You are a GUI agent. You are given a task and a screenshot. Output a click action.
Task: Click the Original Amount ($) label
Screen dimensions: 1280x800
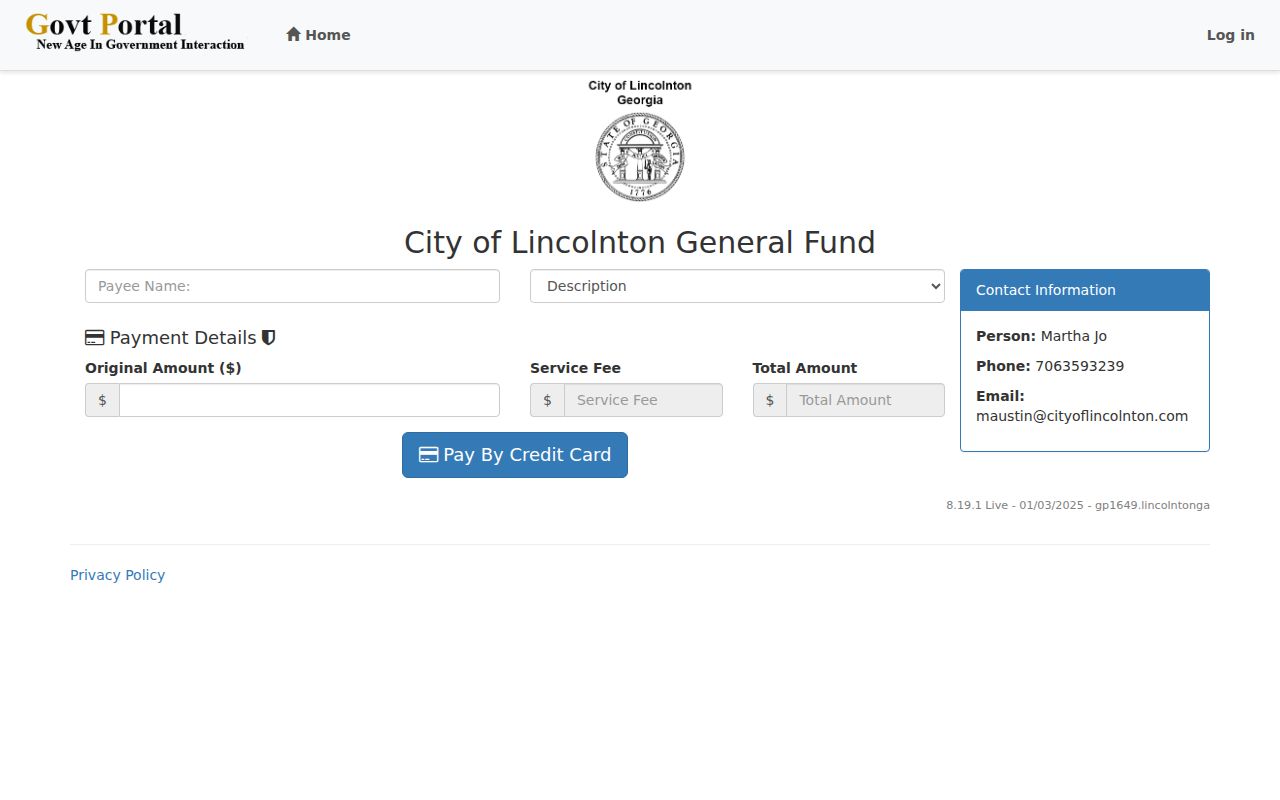163,368
